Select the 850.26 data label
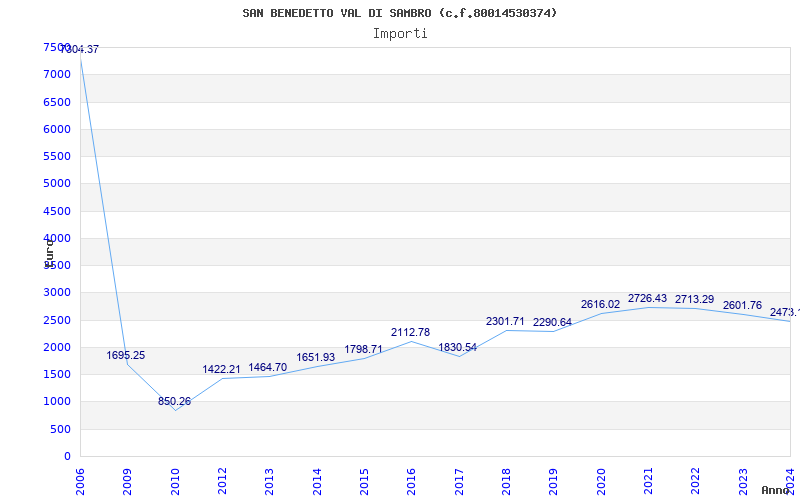The image size is (800, 500). coord(174,401)
